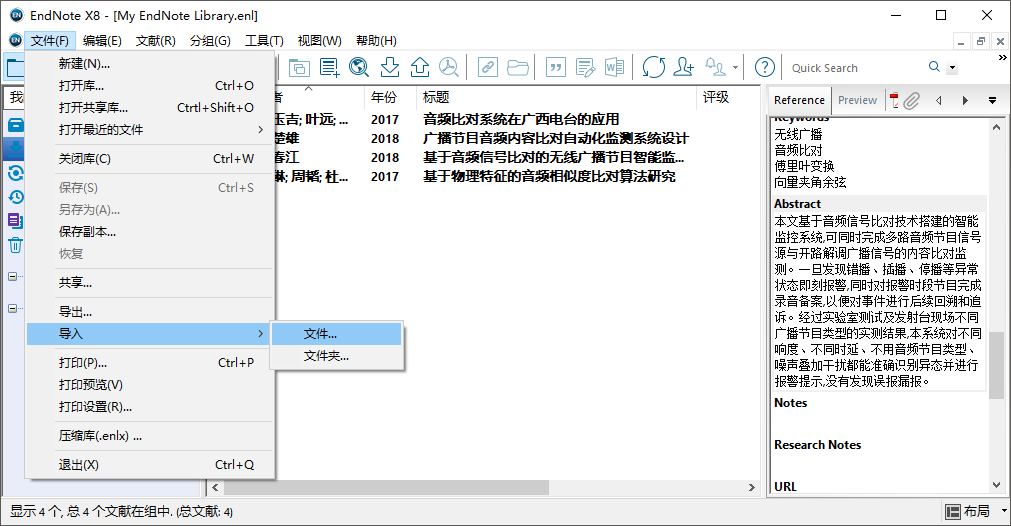Screen dimensions: 1011x526
Task: Click the Copy to Local Library toolbar icon
Action: coord(299,67)
